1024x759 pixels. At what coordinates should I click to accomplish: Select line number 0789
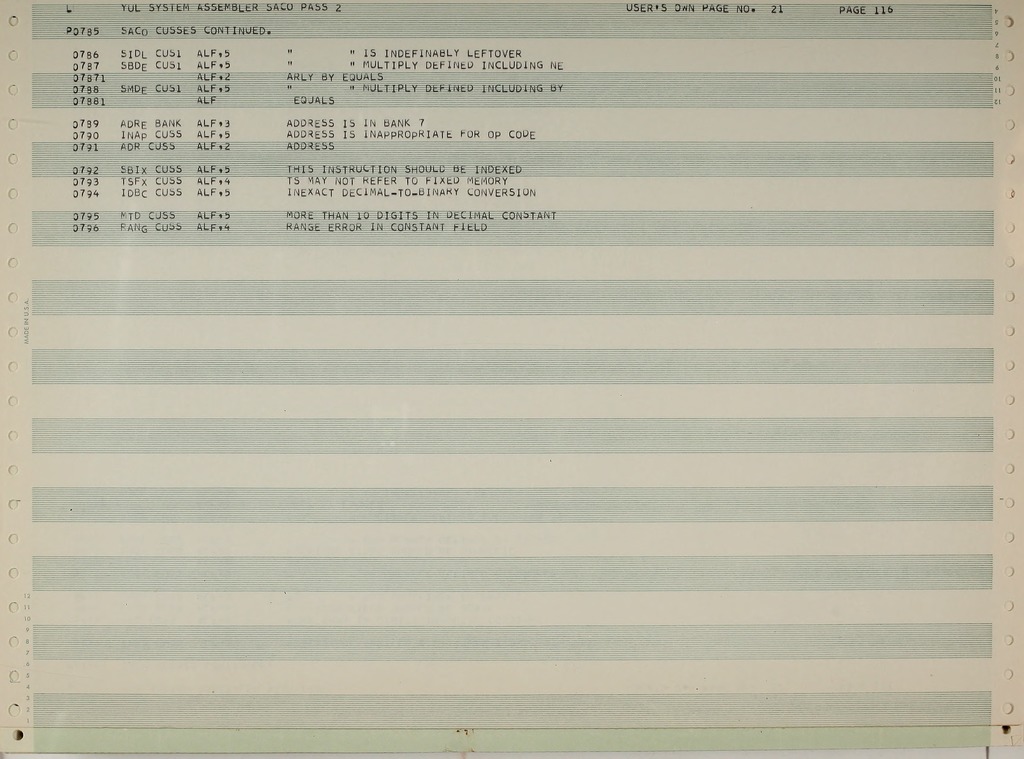tap(86, 124)
